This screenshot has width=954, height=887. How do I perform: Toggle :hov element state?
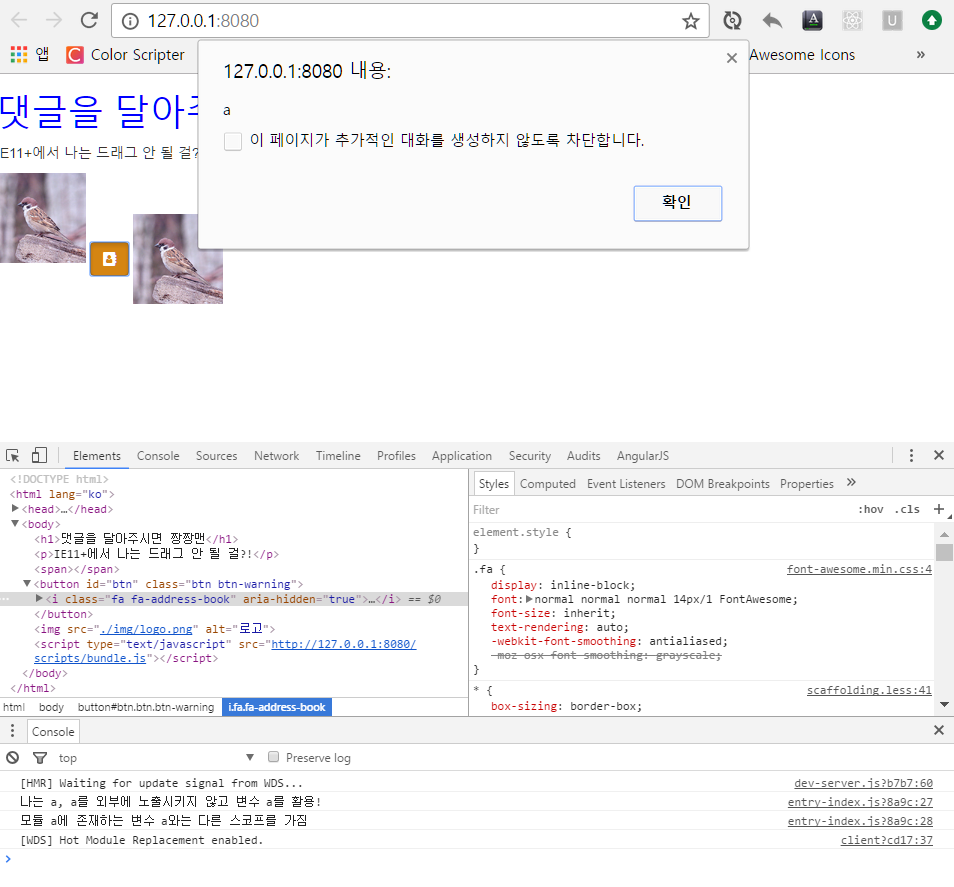[871, 509]
